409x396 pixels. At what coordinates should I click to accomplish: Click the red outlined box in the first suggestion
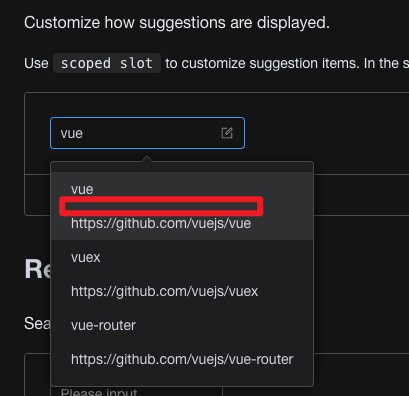[161, 206]
